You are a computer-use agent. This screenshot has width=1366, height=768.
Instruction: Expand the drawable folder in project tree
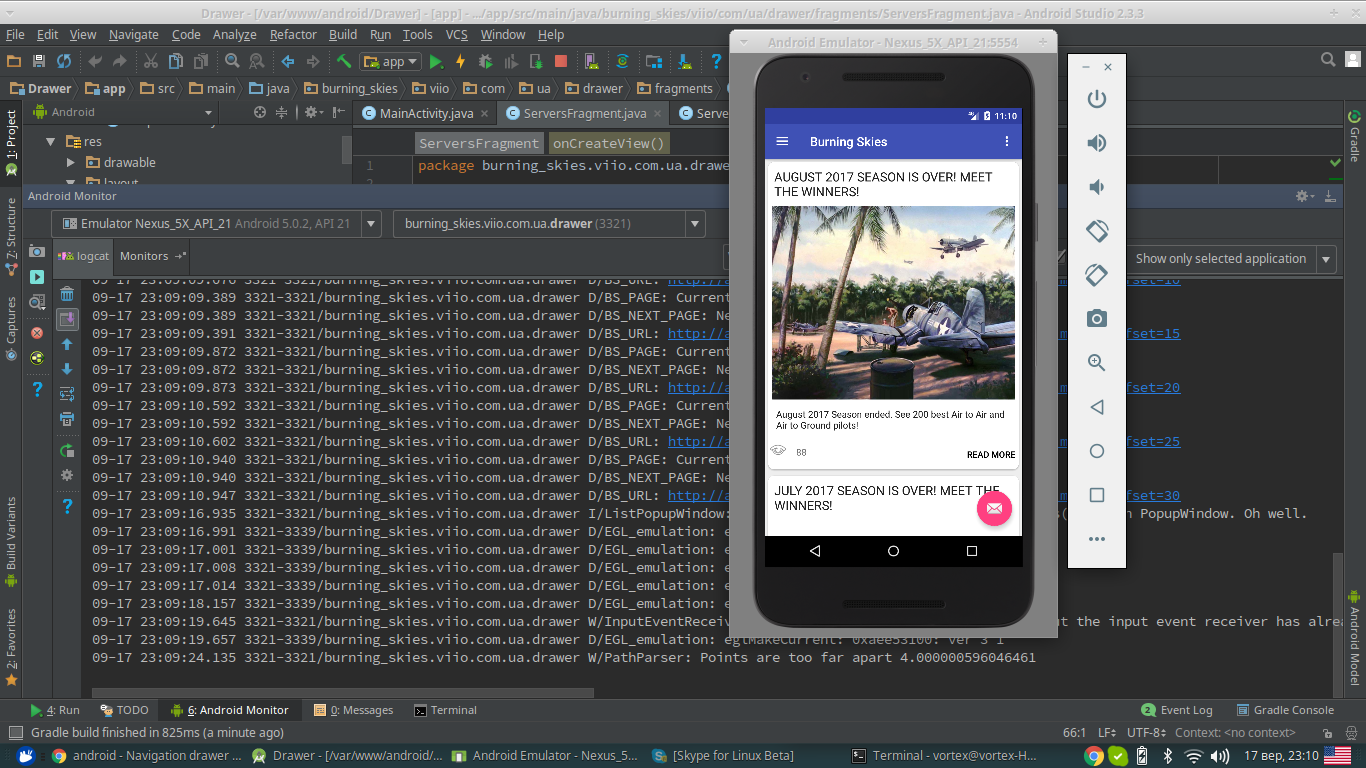coord(71,162)
